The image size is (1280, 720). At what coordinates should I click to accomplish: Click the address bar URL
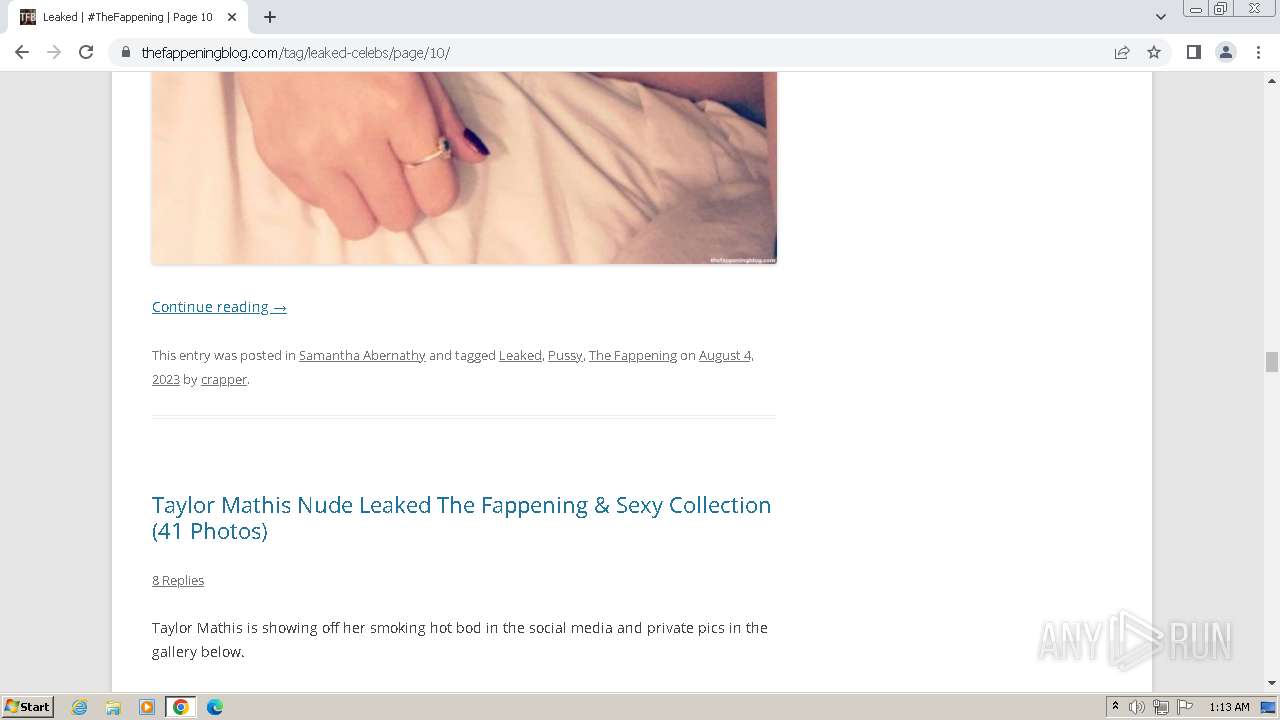[296, 52]
